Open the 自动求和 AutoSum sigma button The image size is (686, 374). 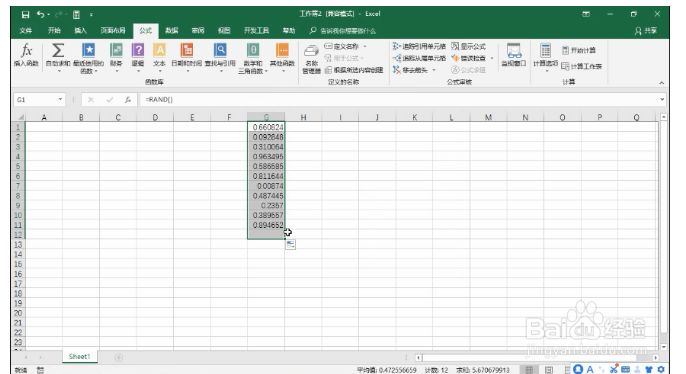58,57
